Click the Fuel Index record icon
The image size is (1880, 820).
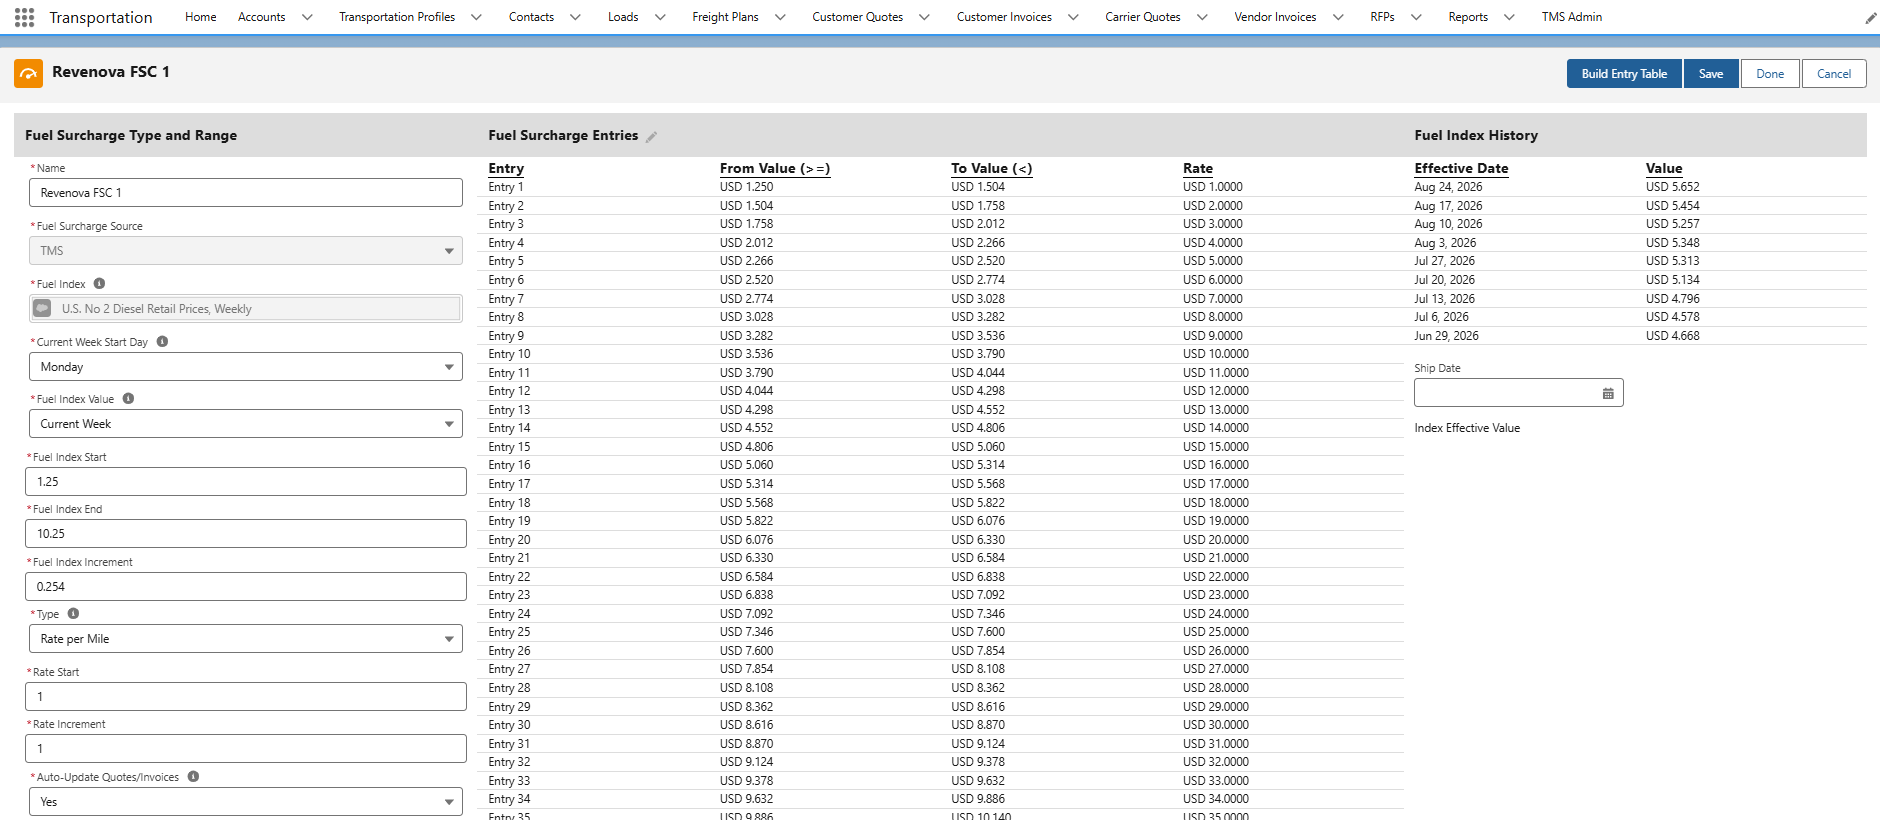point(42,308)
